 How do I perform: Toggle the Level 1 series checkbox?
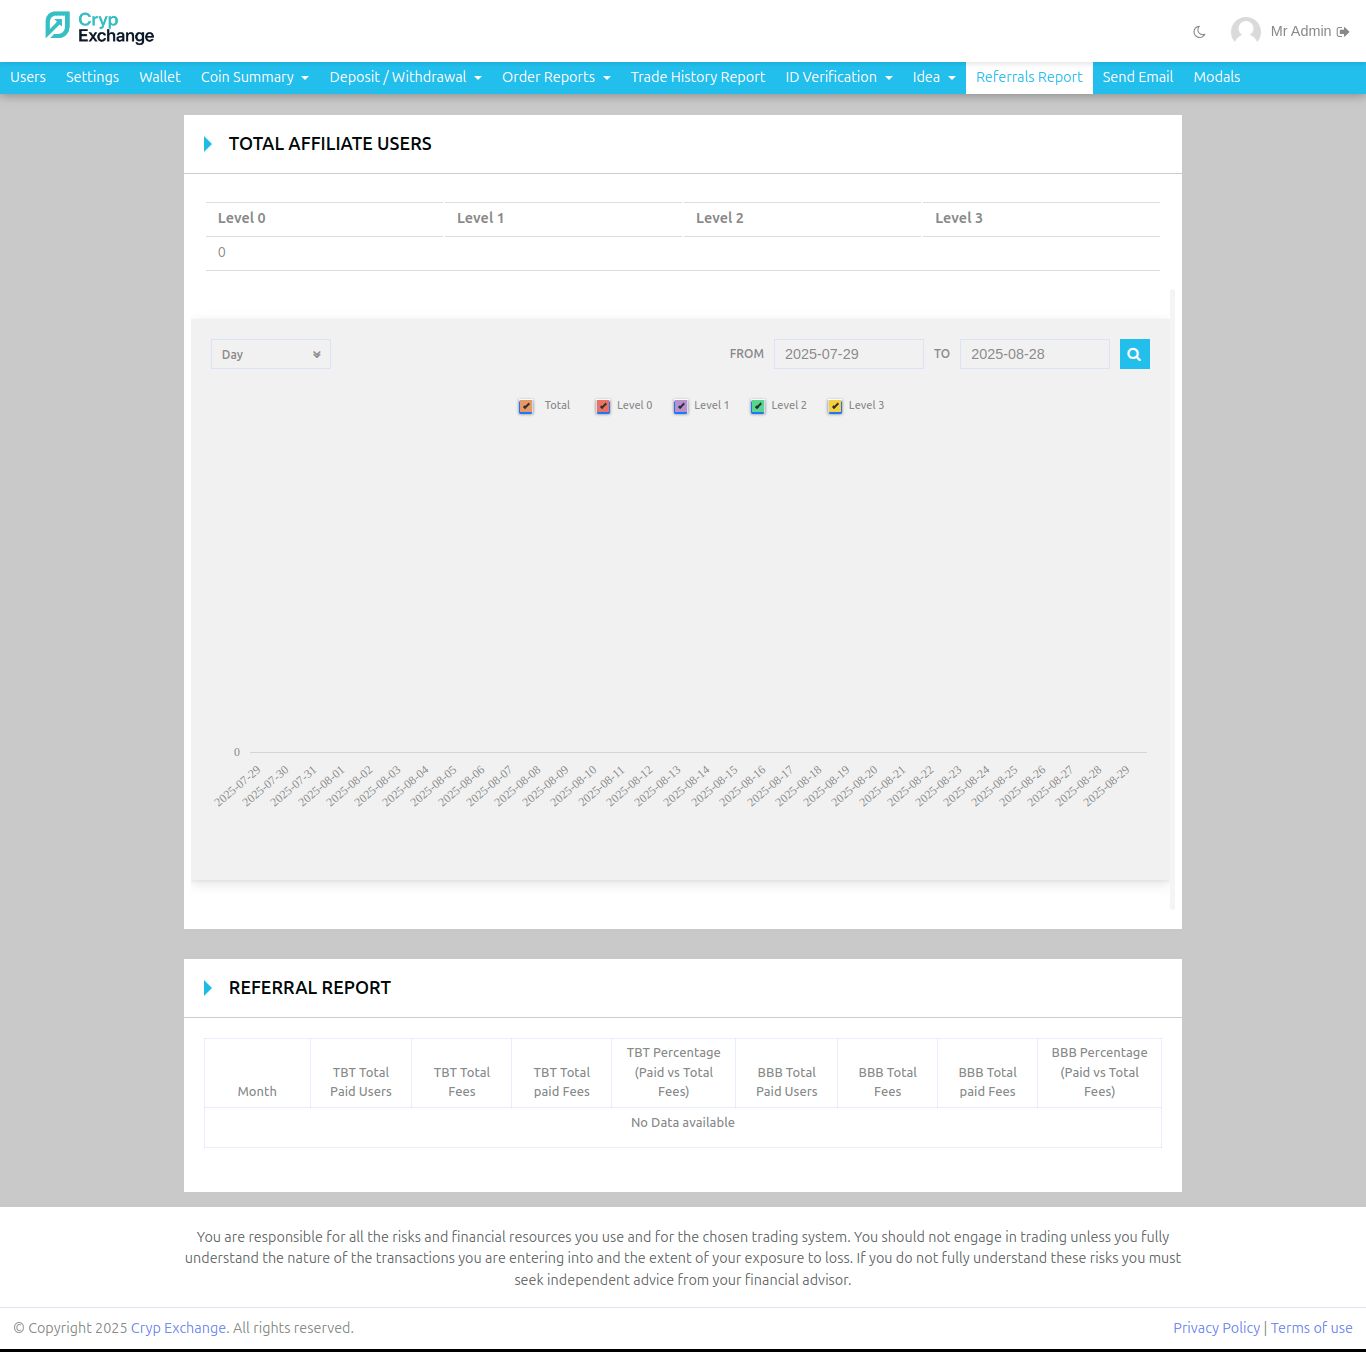pos(681,406)
